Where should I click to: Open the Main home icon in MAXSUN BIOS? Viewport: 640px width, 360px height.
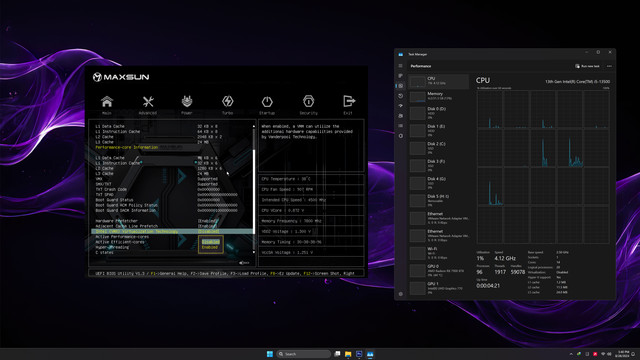click(x=107, y=102)
